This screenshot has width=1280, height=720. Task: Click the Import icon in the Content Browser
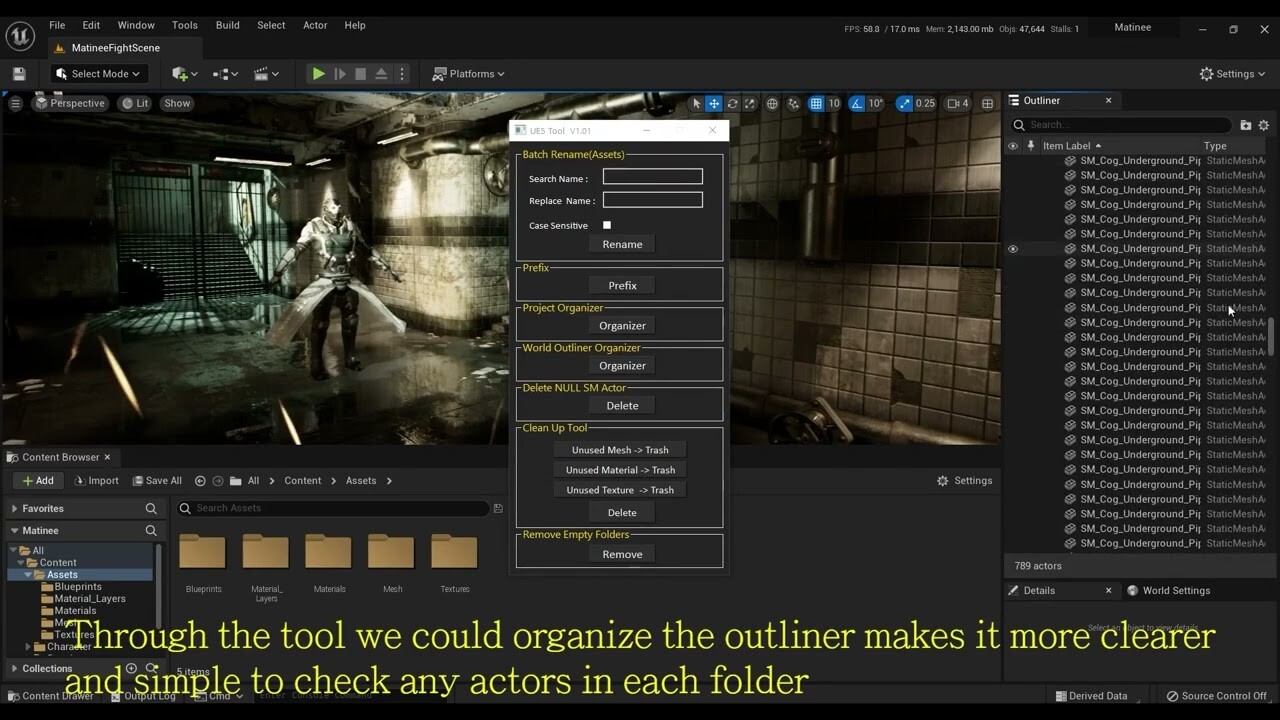point(96,480)
